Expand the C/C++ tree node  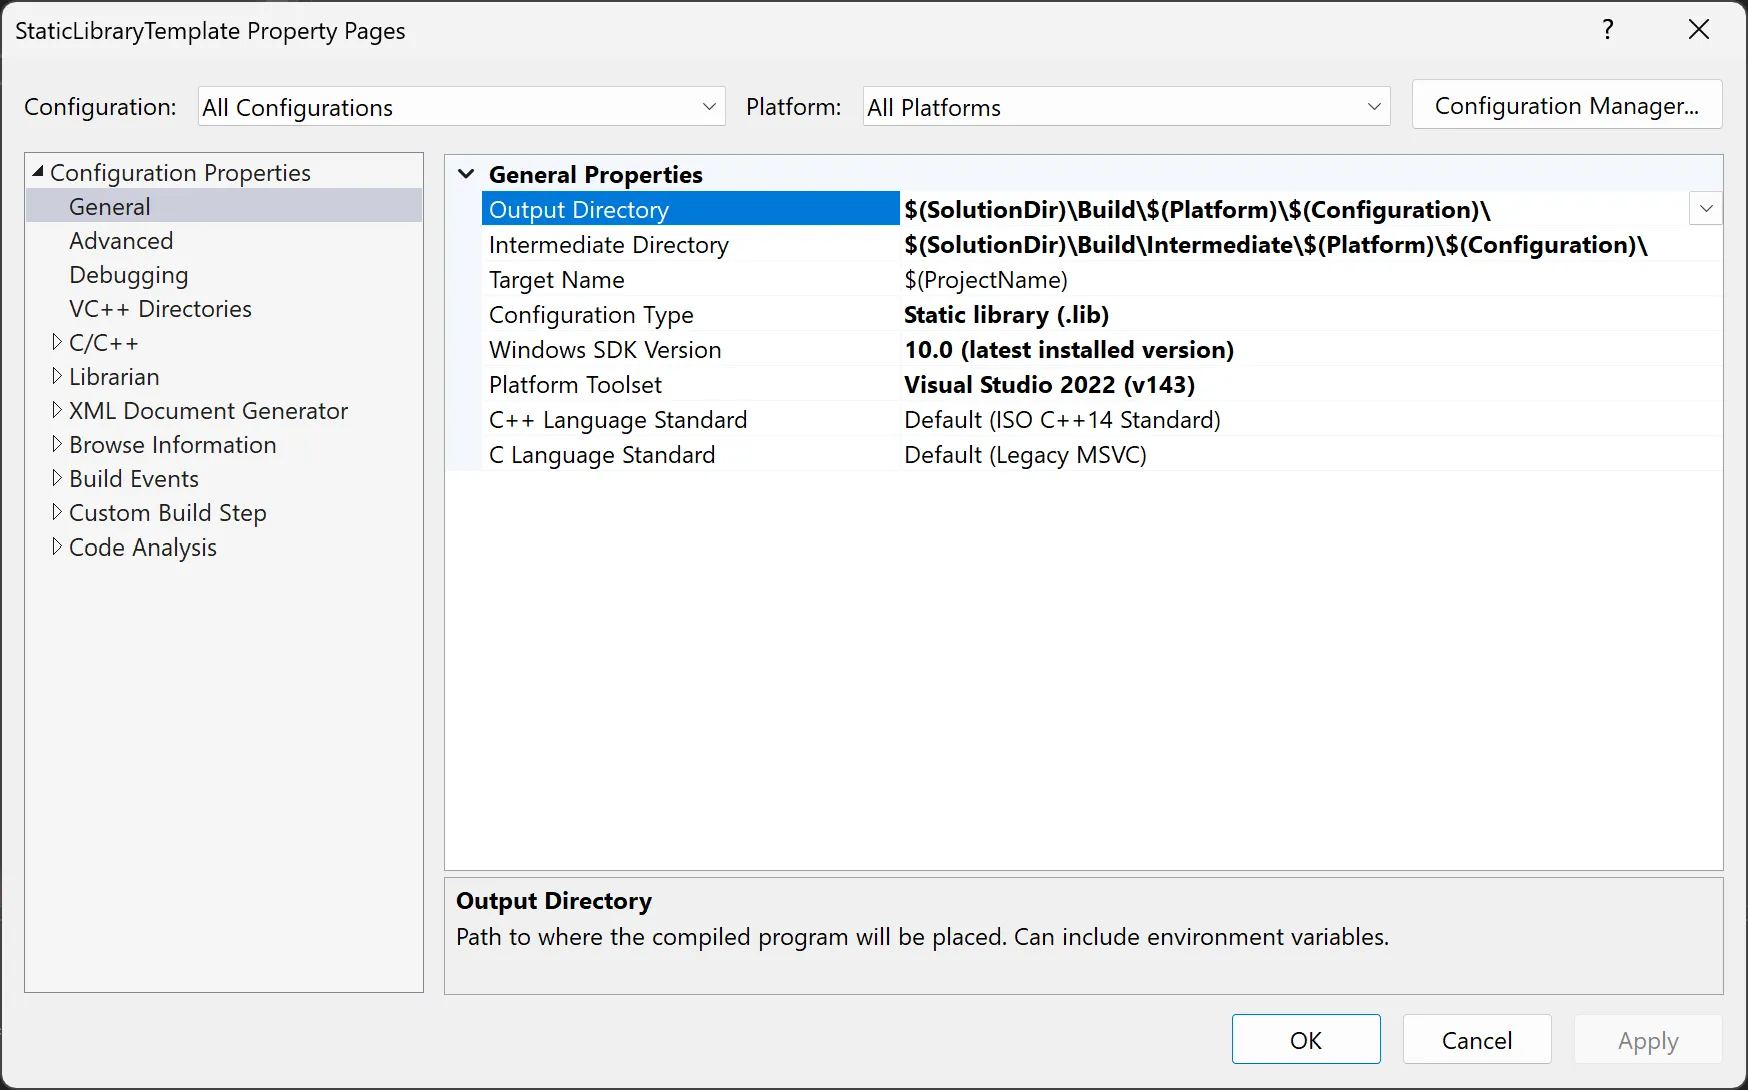[x=57, y=342]
